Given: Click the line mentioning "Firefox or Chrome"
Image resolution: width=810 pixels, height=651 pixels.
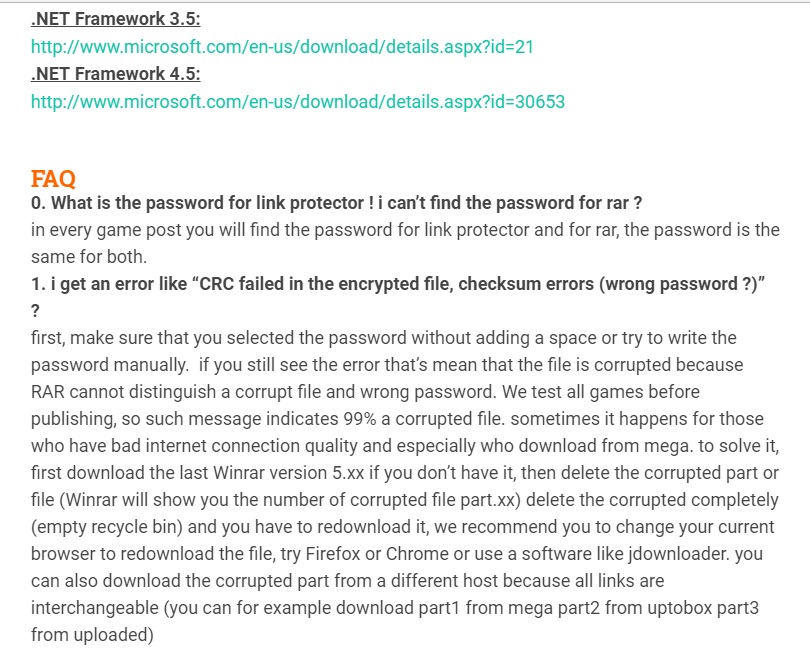Looking at the screenshot, I should pos(397,554).
